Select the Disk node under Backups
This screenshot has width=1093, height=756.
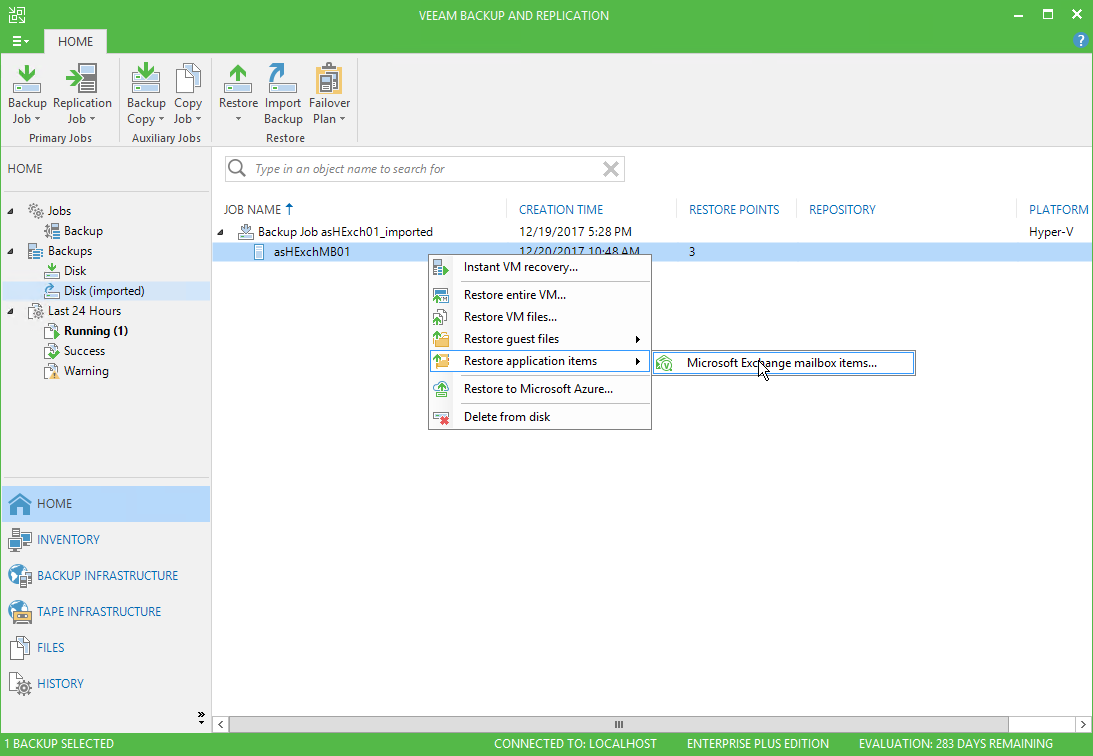[75, 270]
